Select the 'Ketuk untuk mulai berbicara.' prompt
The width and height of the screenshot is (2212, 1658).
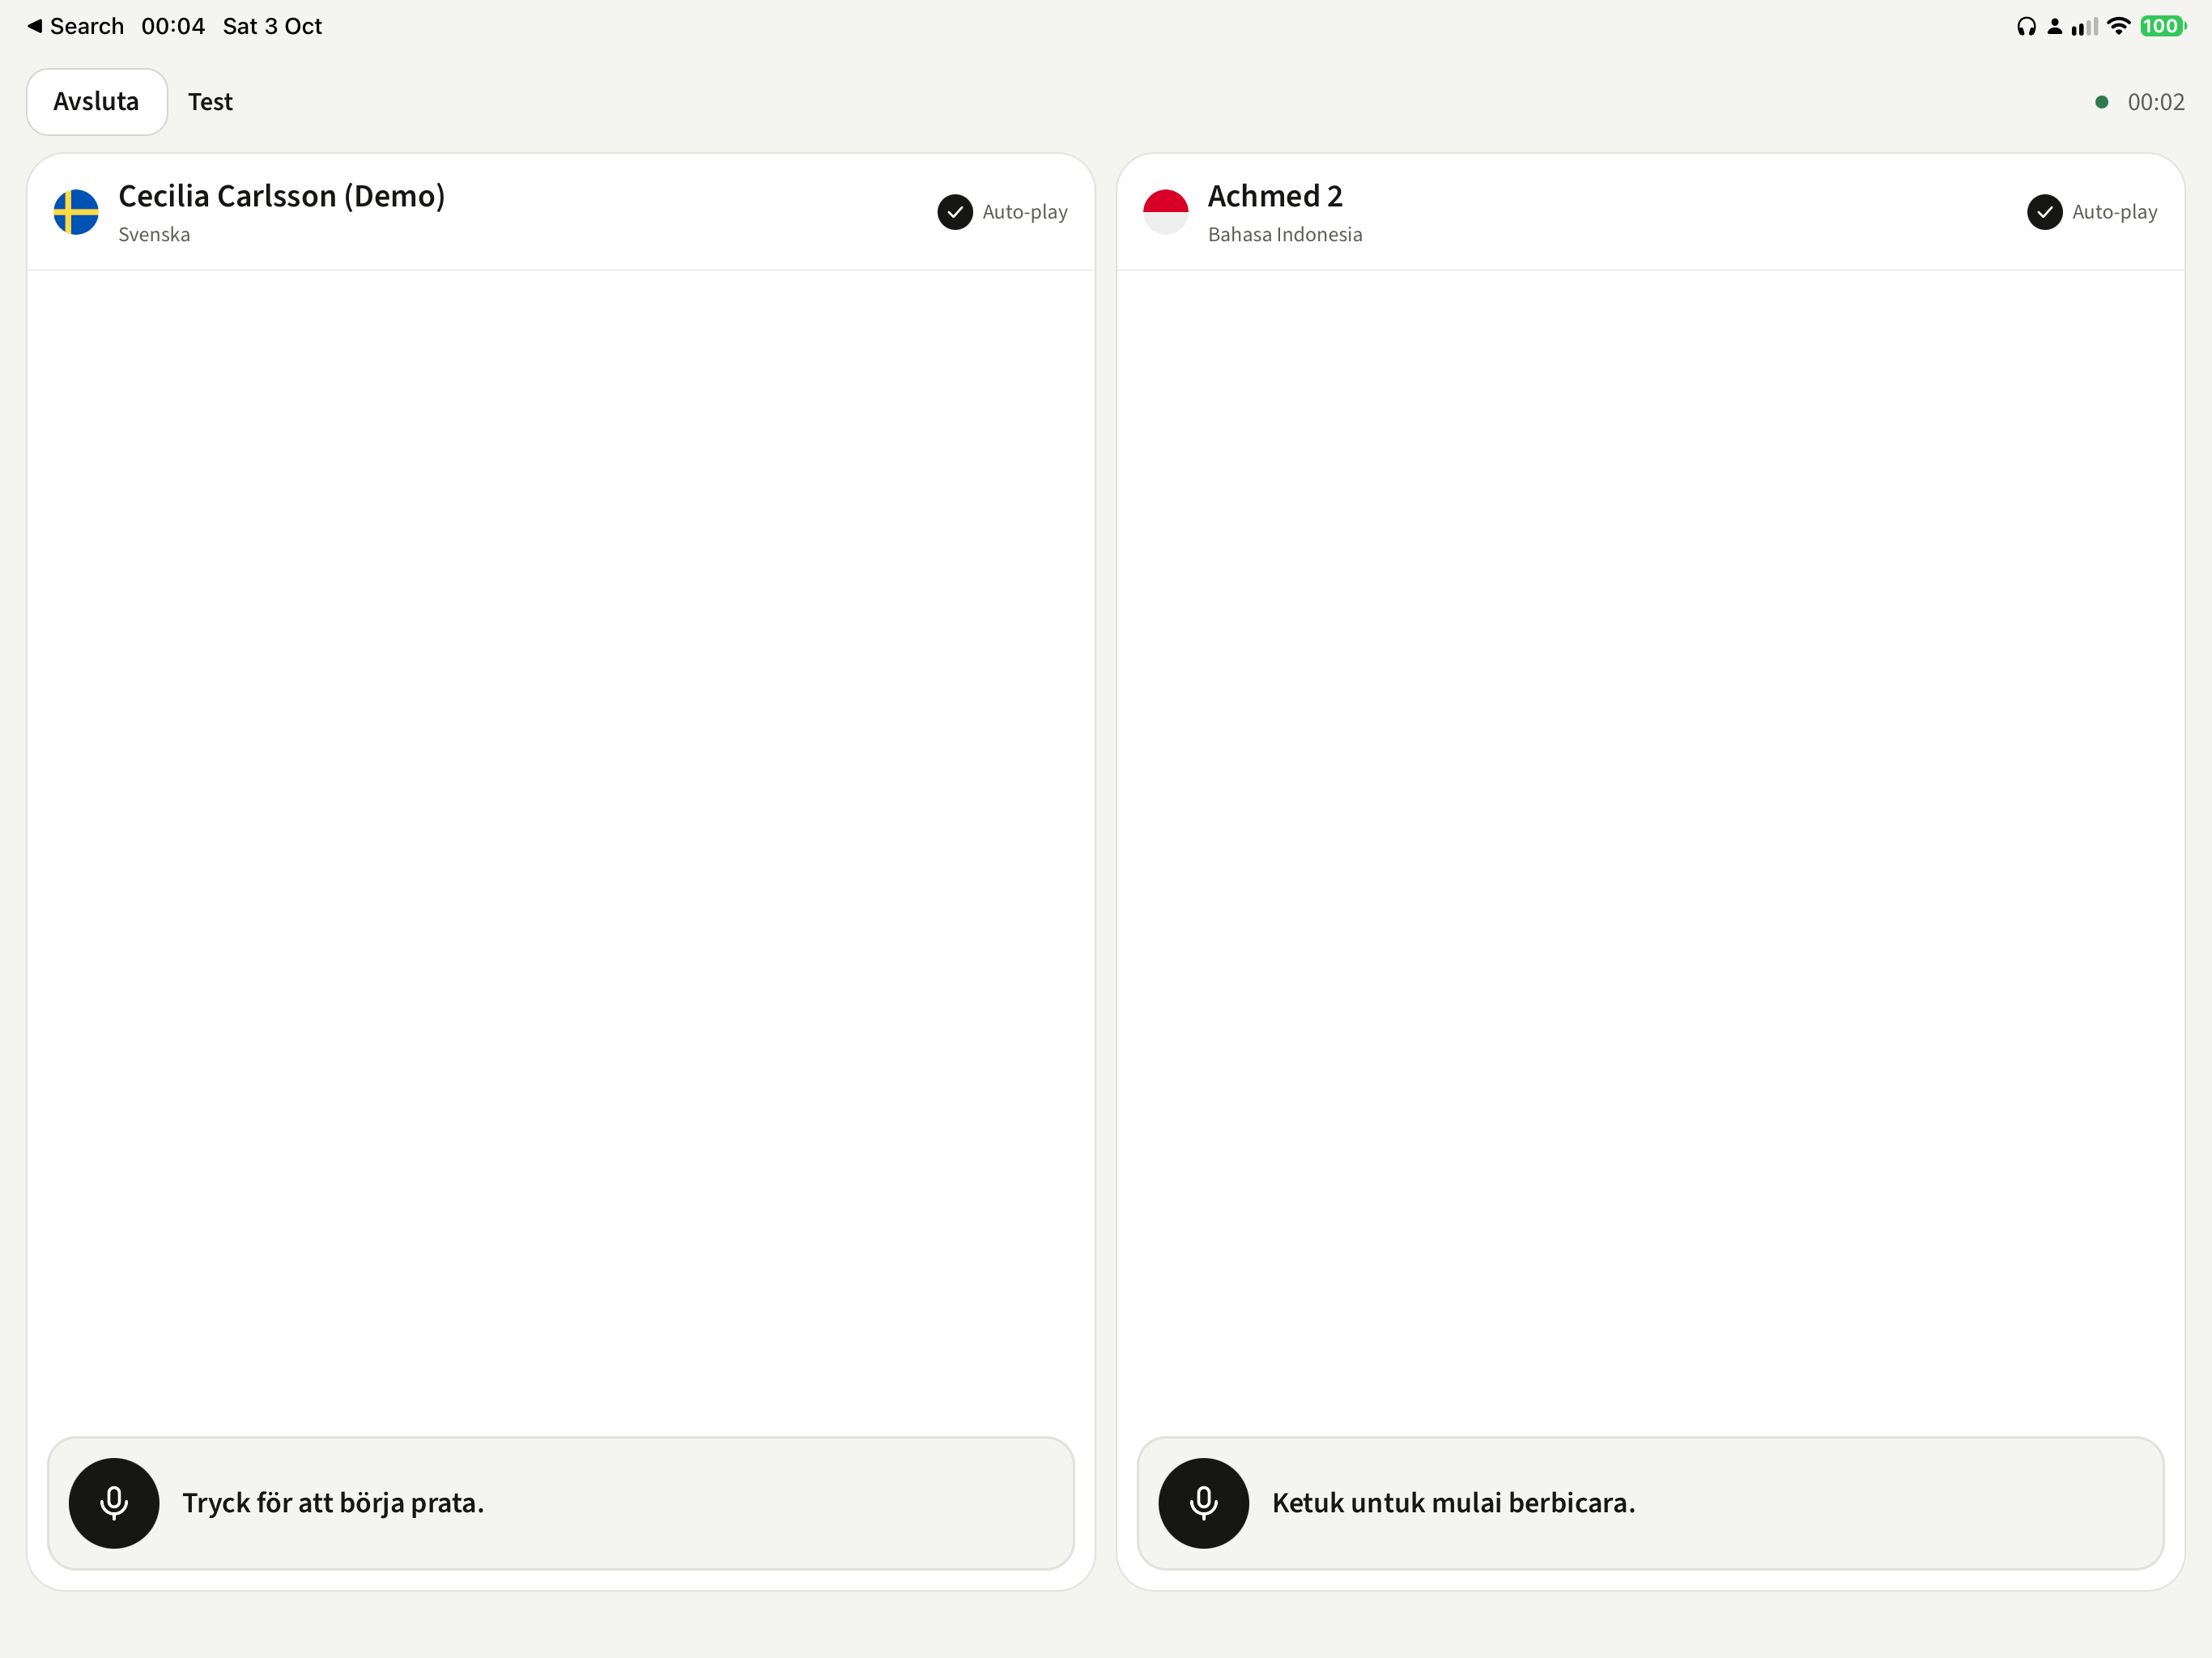tap(1453, 1503)
